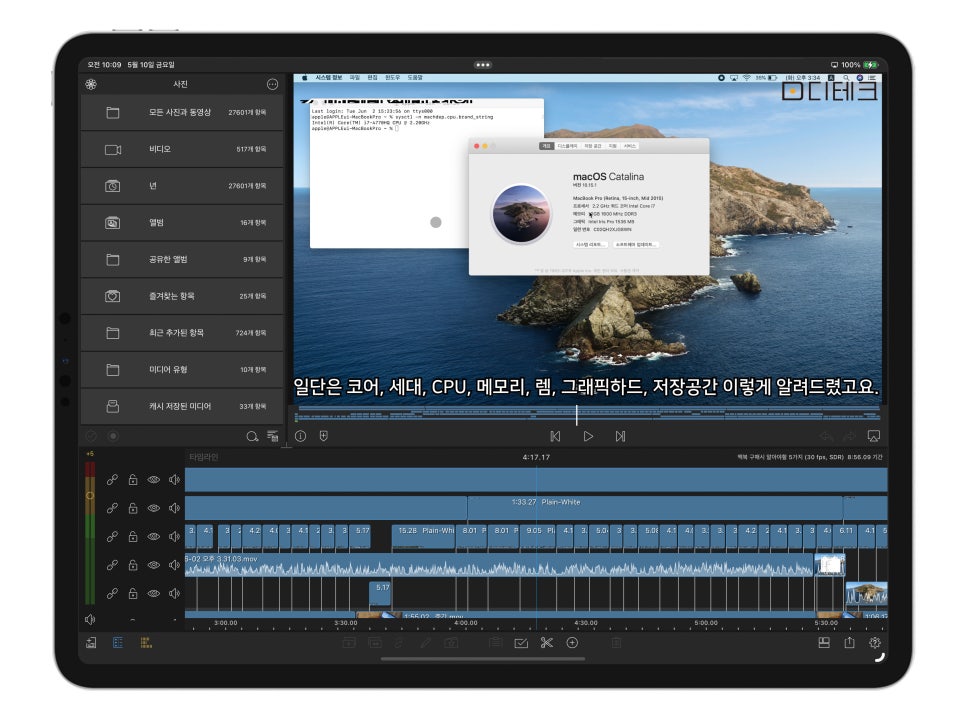
Task: Click the timeline ruler at 3:30.00
Action: (x=345, y=623)
